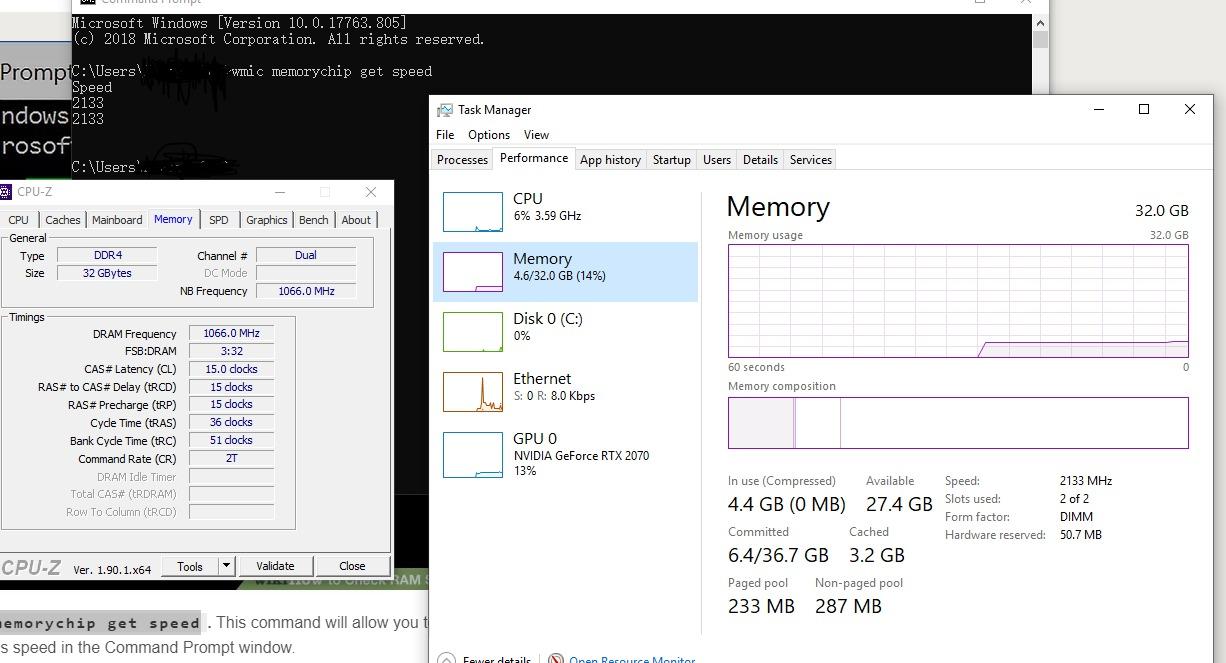Click the Cached 3.2 GB value

click(877, 555)
